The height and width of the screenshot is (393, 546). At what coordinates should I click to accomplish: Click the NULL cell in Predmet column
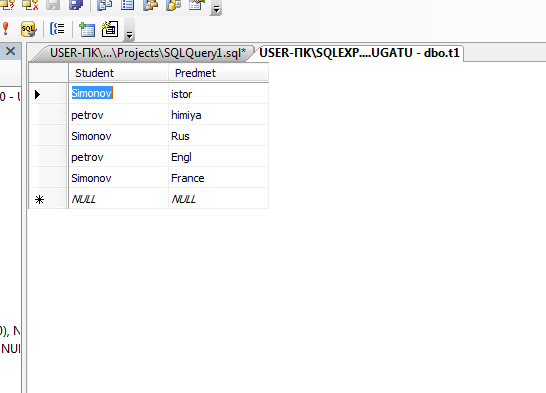click(218, 199)
